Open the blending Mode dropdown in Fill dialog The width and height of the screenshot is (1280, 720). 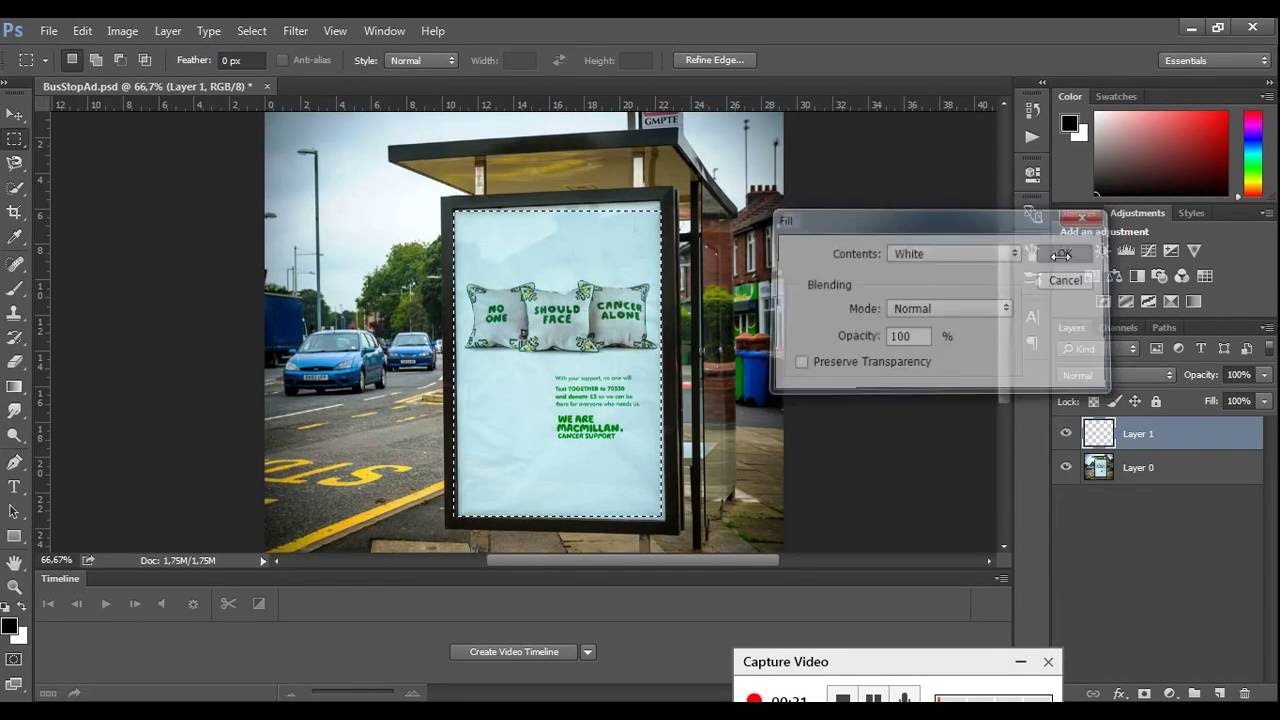[949, 309]
